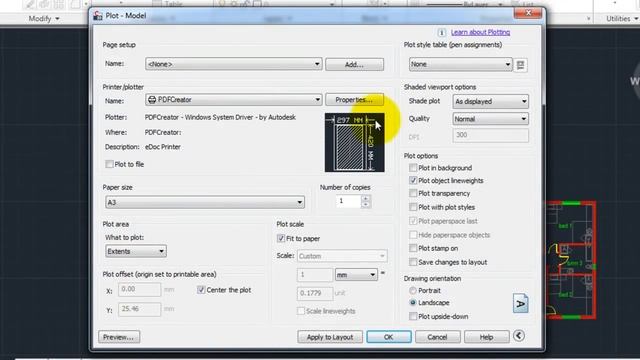This screenshot has width=640, height=360.
Task: Open the Scale Custom dropdown
Action: pos(342,256)
